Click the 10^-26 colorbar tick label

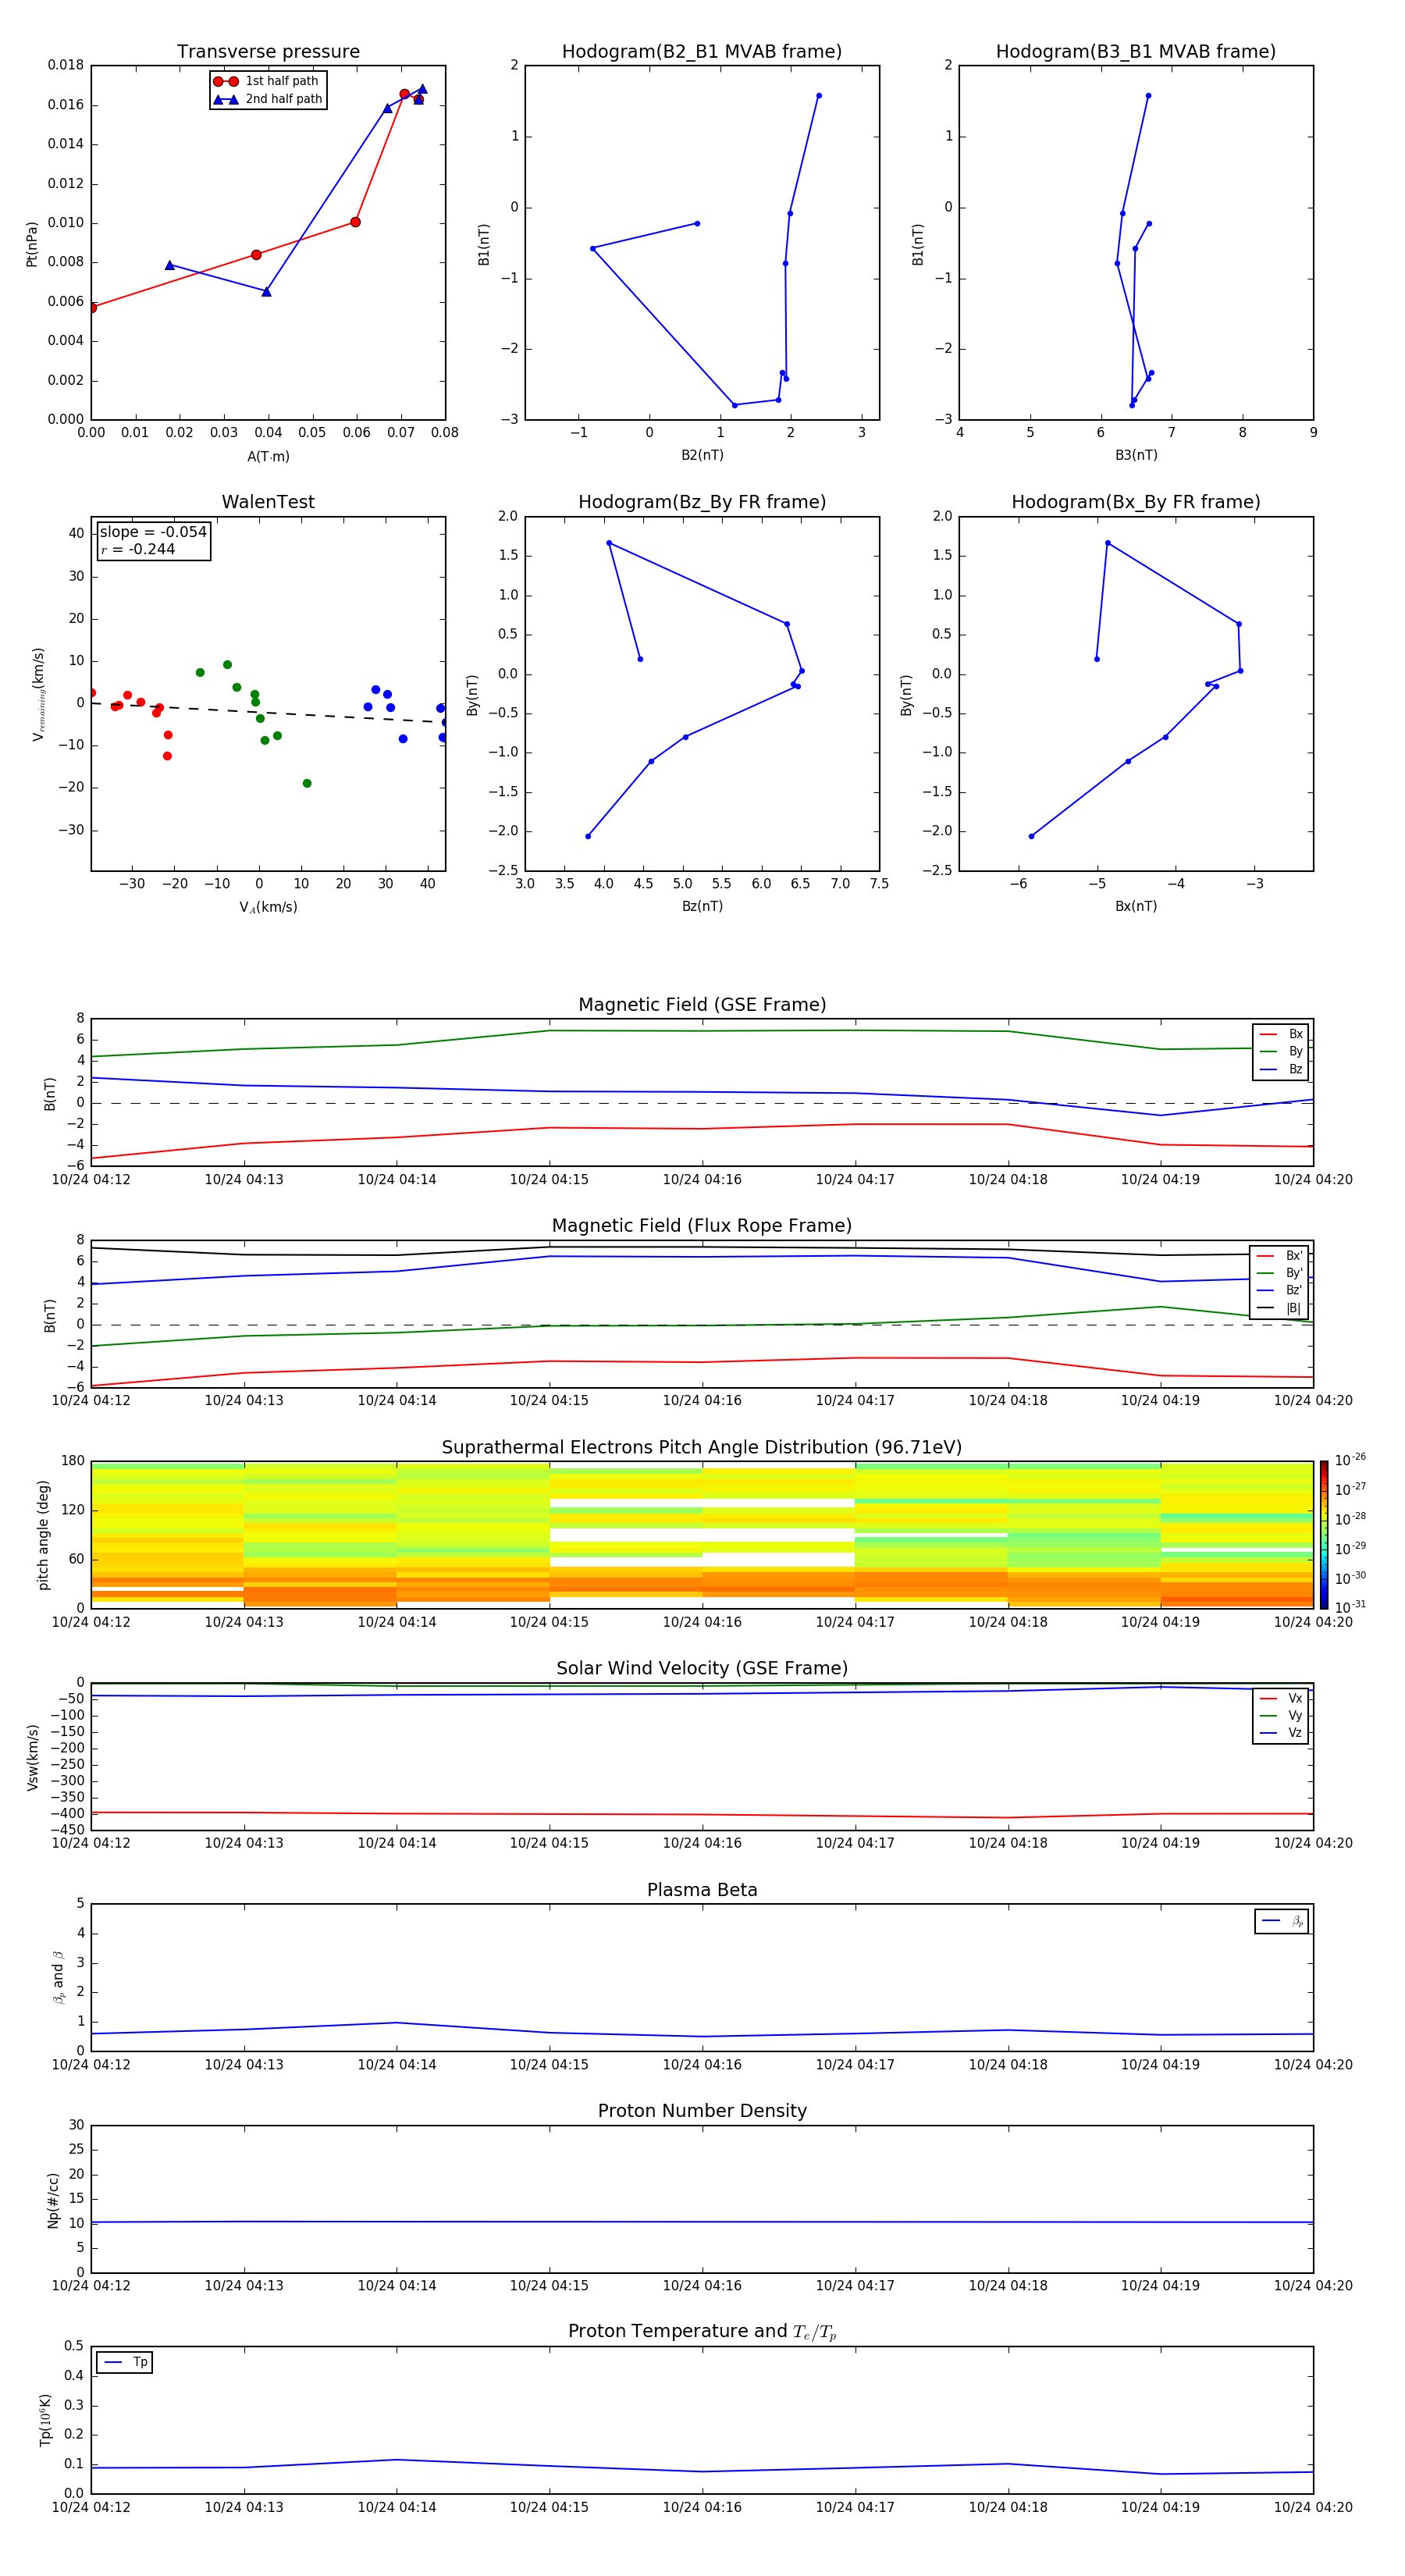click(x=1350, y=1460)
